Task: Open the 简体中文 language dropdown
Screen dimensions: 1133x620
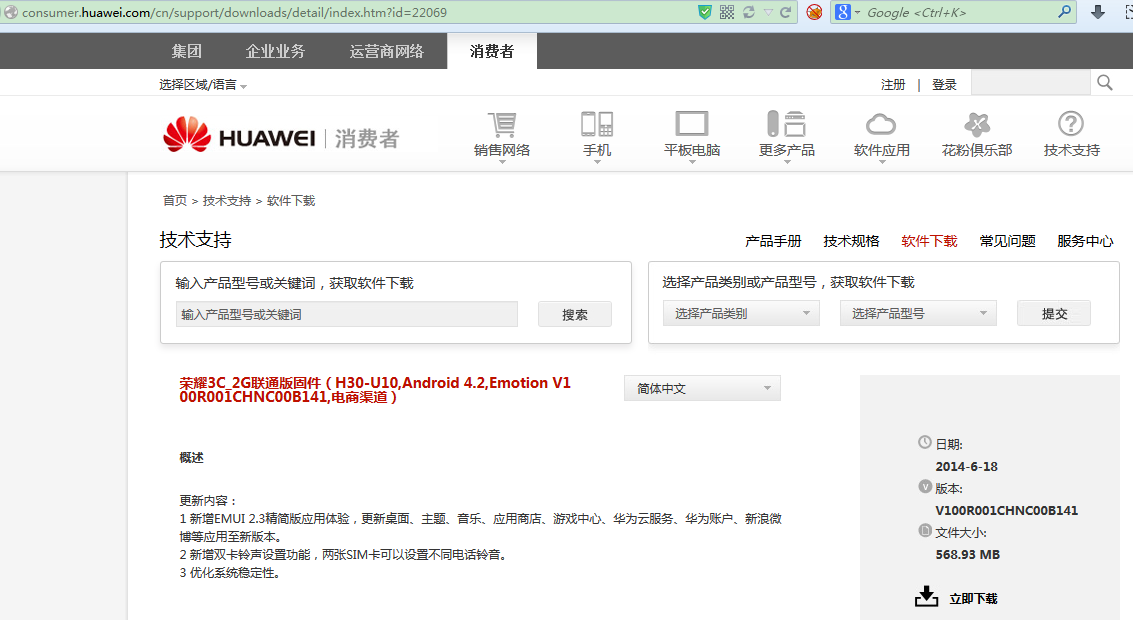Action: pyautogui.click(x=702, y=388)
